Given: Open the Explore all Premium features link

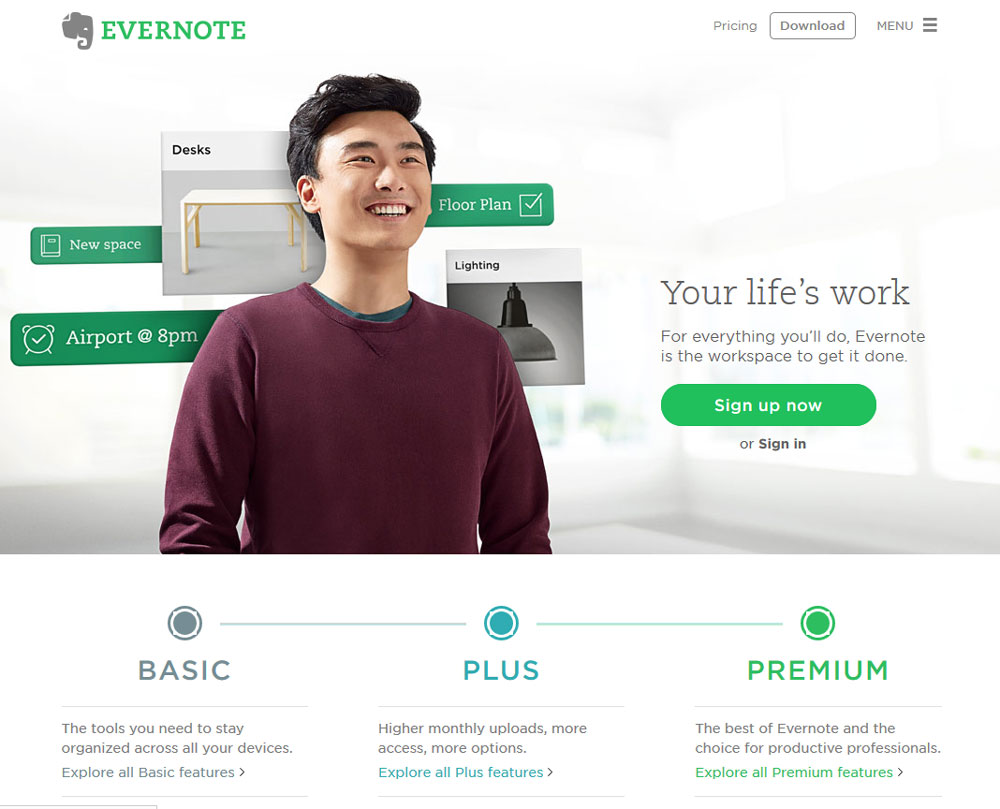Looking at the screenshot, I should [794, 772].
